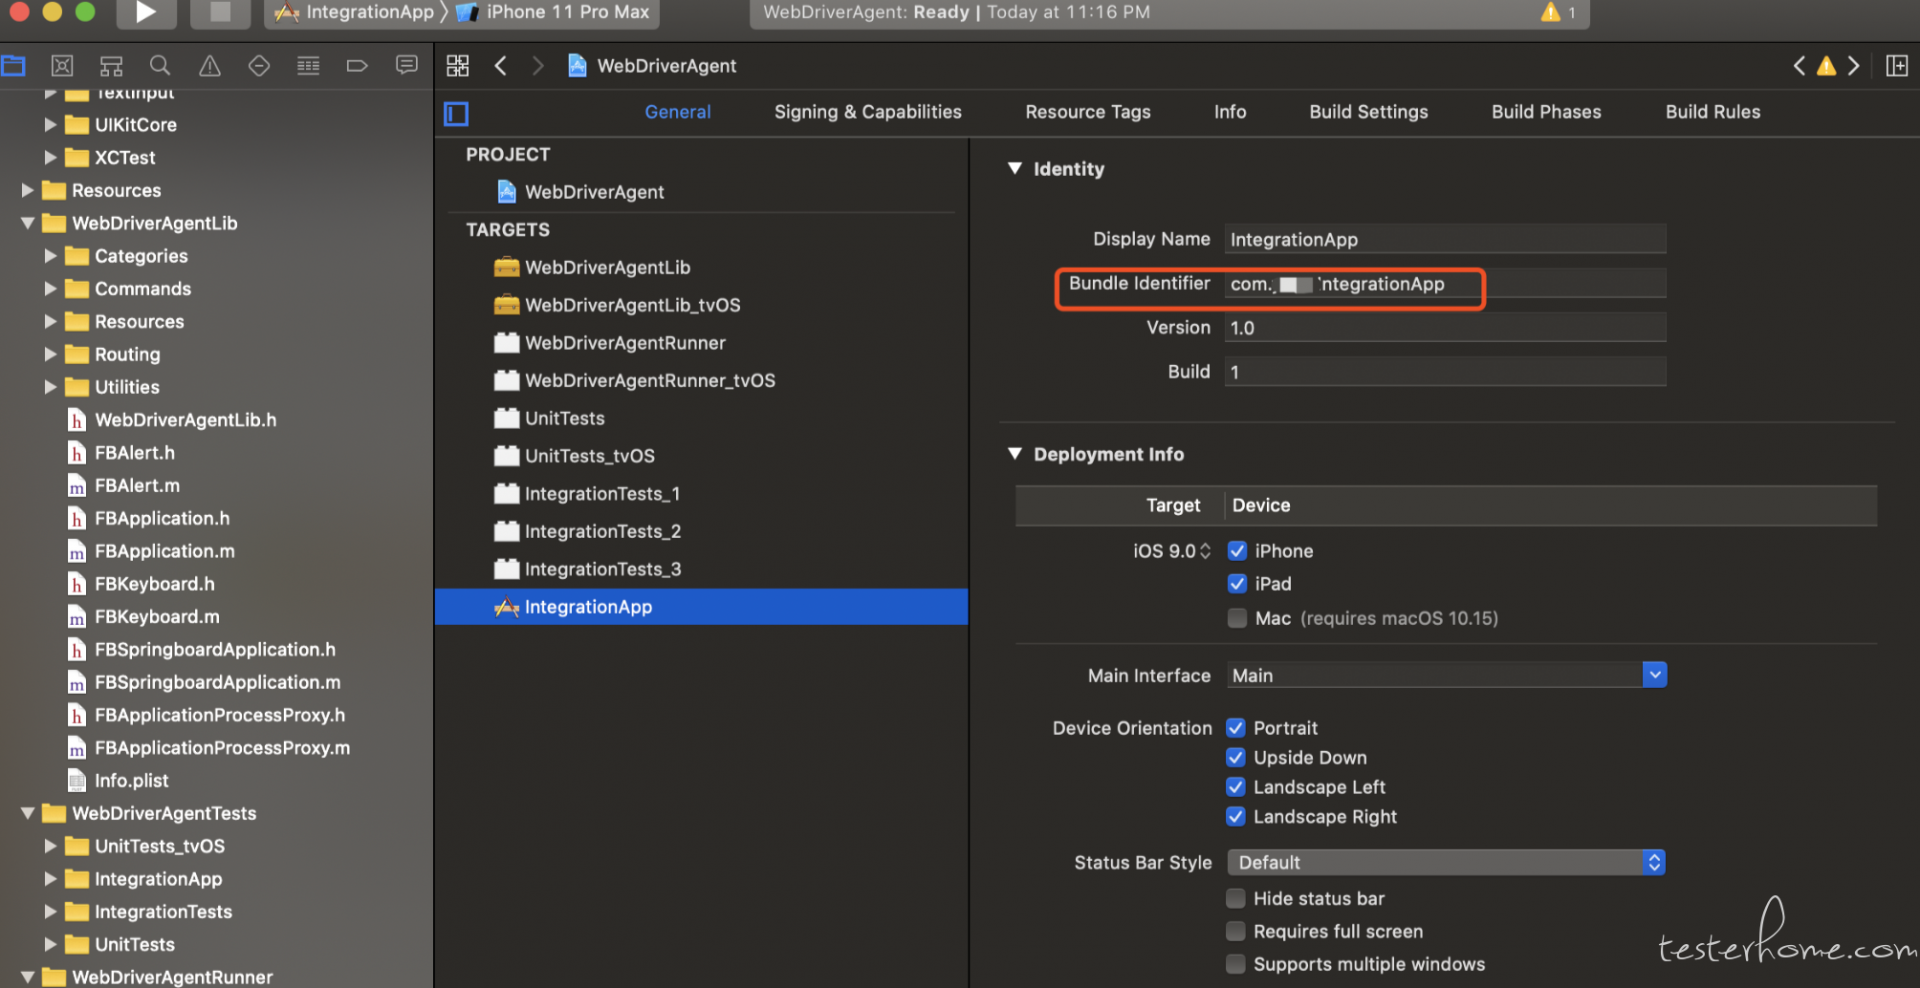Select the WebDriverAgentRunner target
The image size is (1920, 988).
pos(611,343)
